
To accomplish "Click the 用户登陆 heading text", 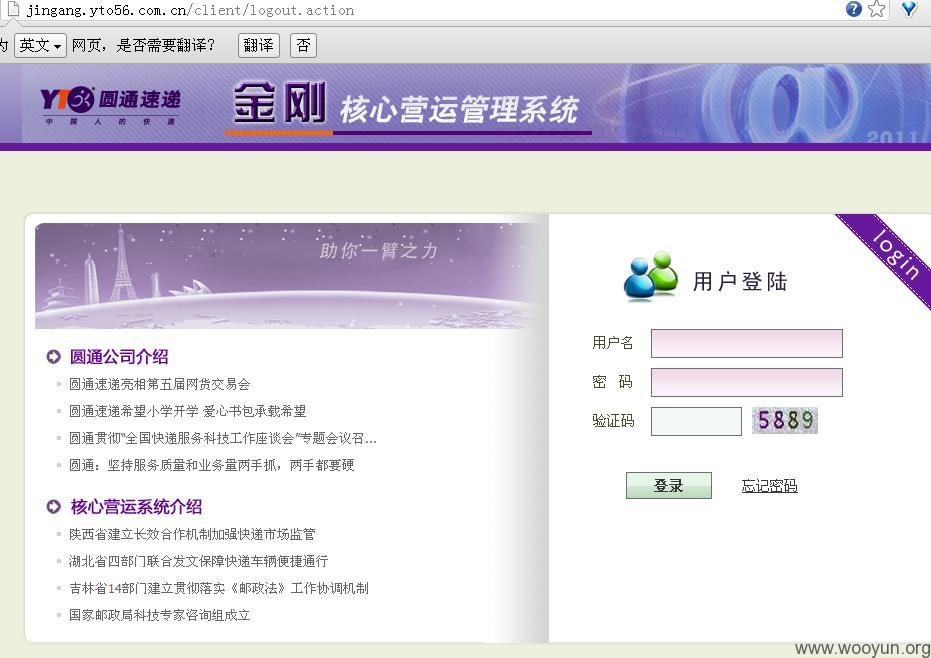I will pyautogui.click(x=740, y=281).
